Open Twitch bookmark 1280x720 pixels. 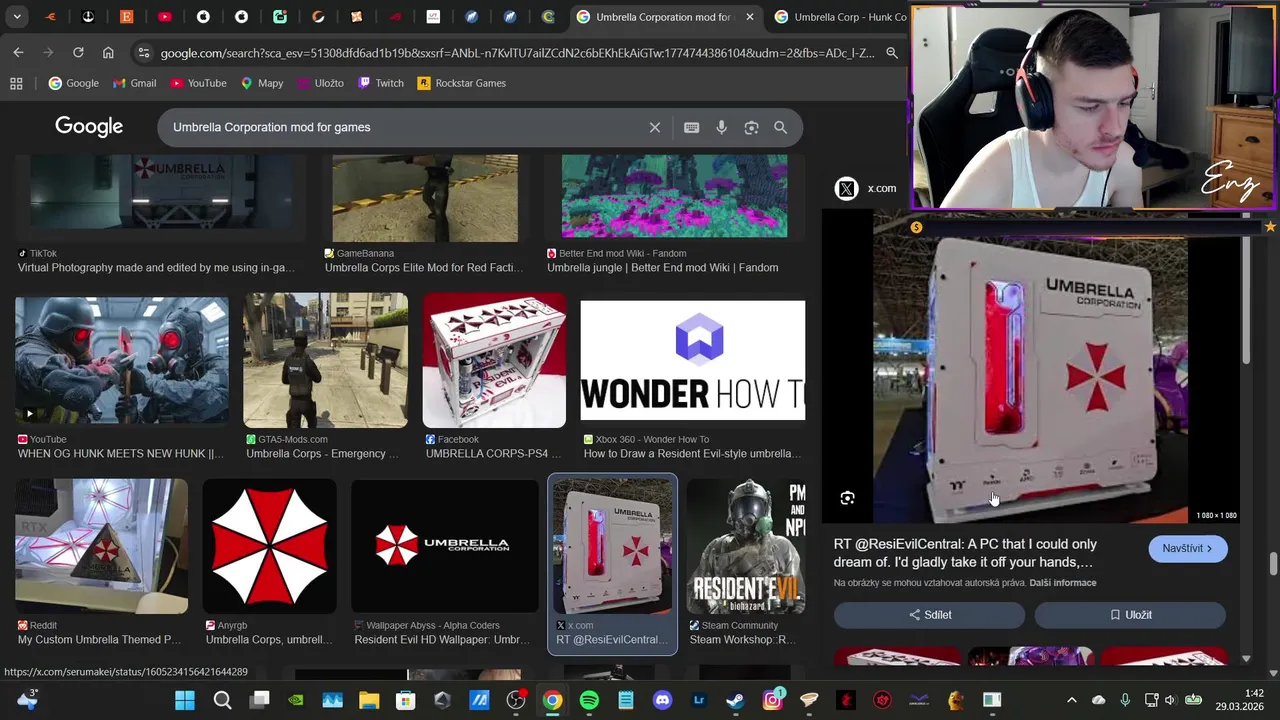(381, 83)
